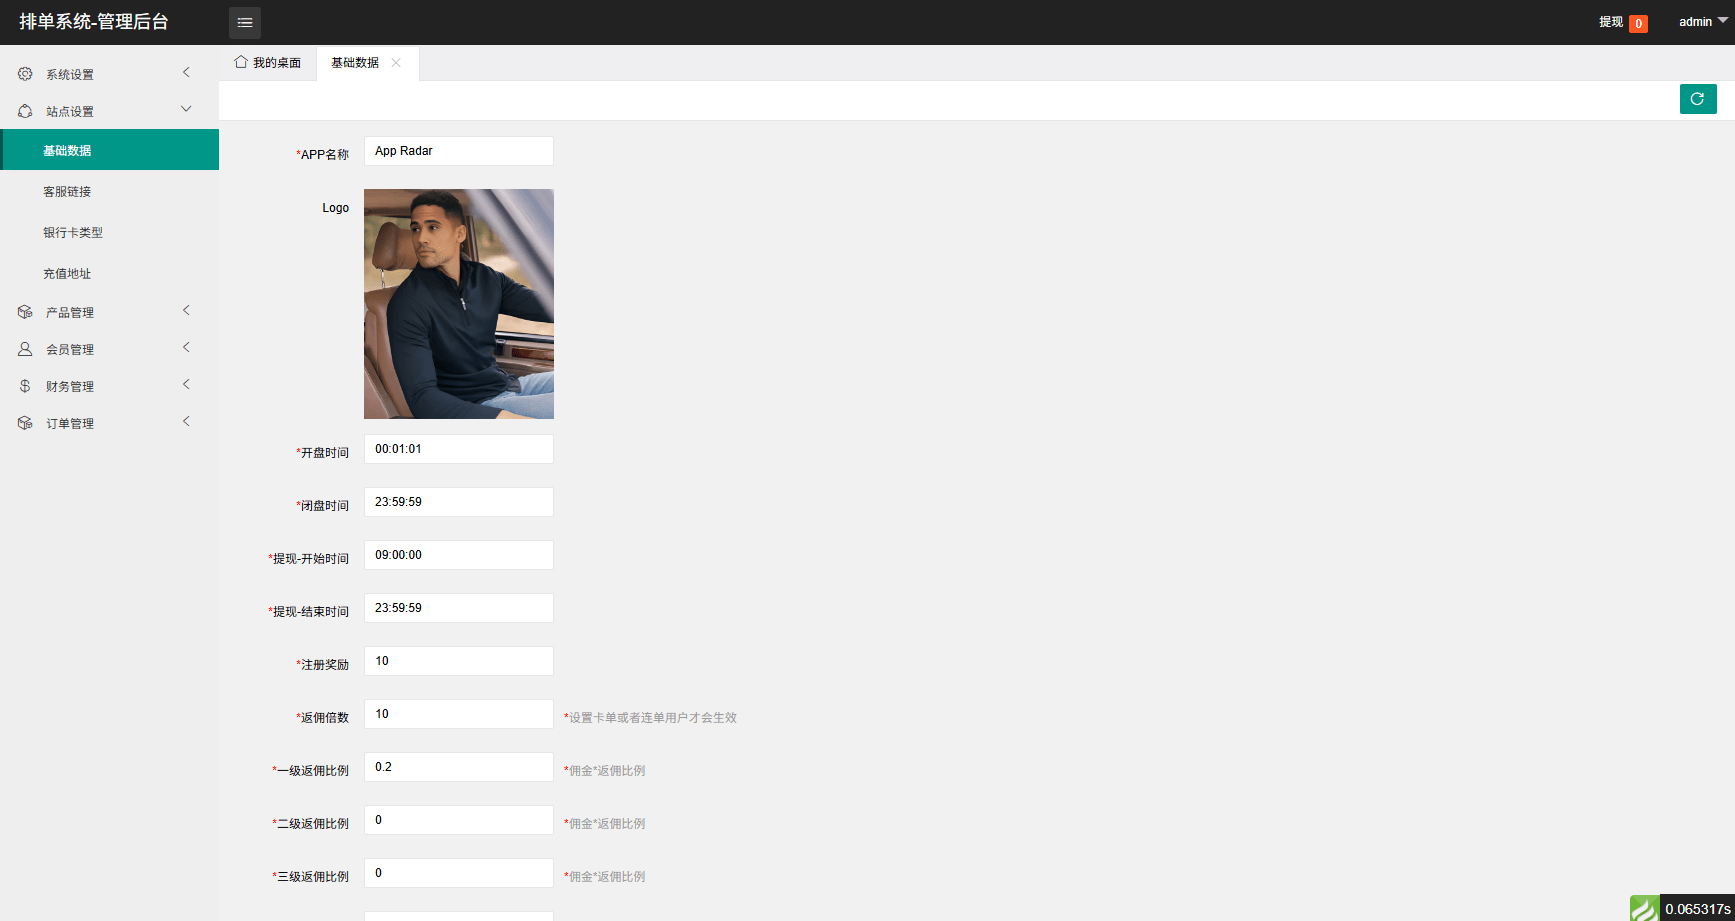Click the green refresh button
Viewport: 1735px width, 921px height.
pos(1697,99)
